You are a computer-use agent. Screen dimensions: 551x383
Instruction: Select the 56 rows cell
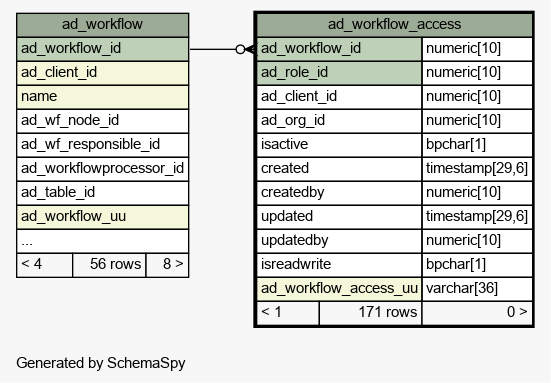(109, 265)
